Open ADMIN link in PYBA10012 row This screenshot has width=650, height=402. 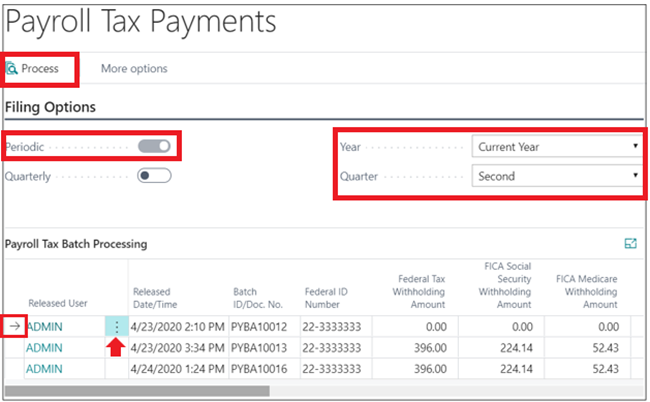[44, 327]
